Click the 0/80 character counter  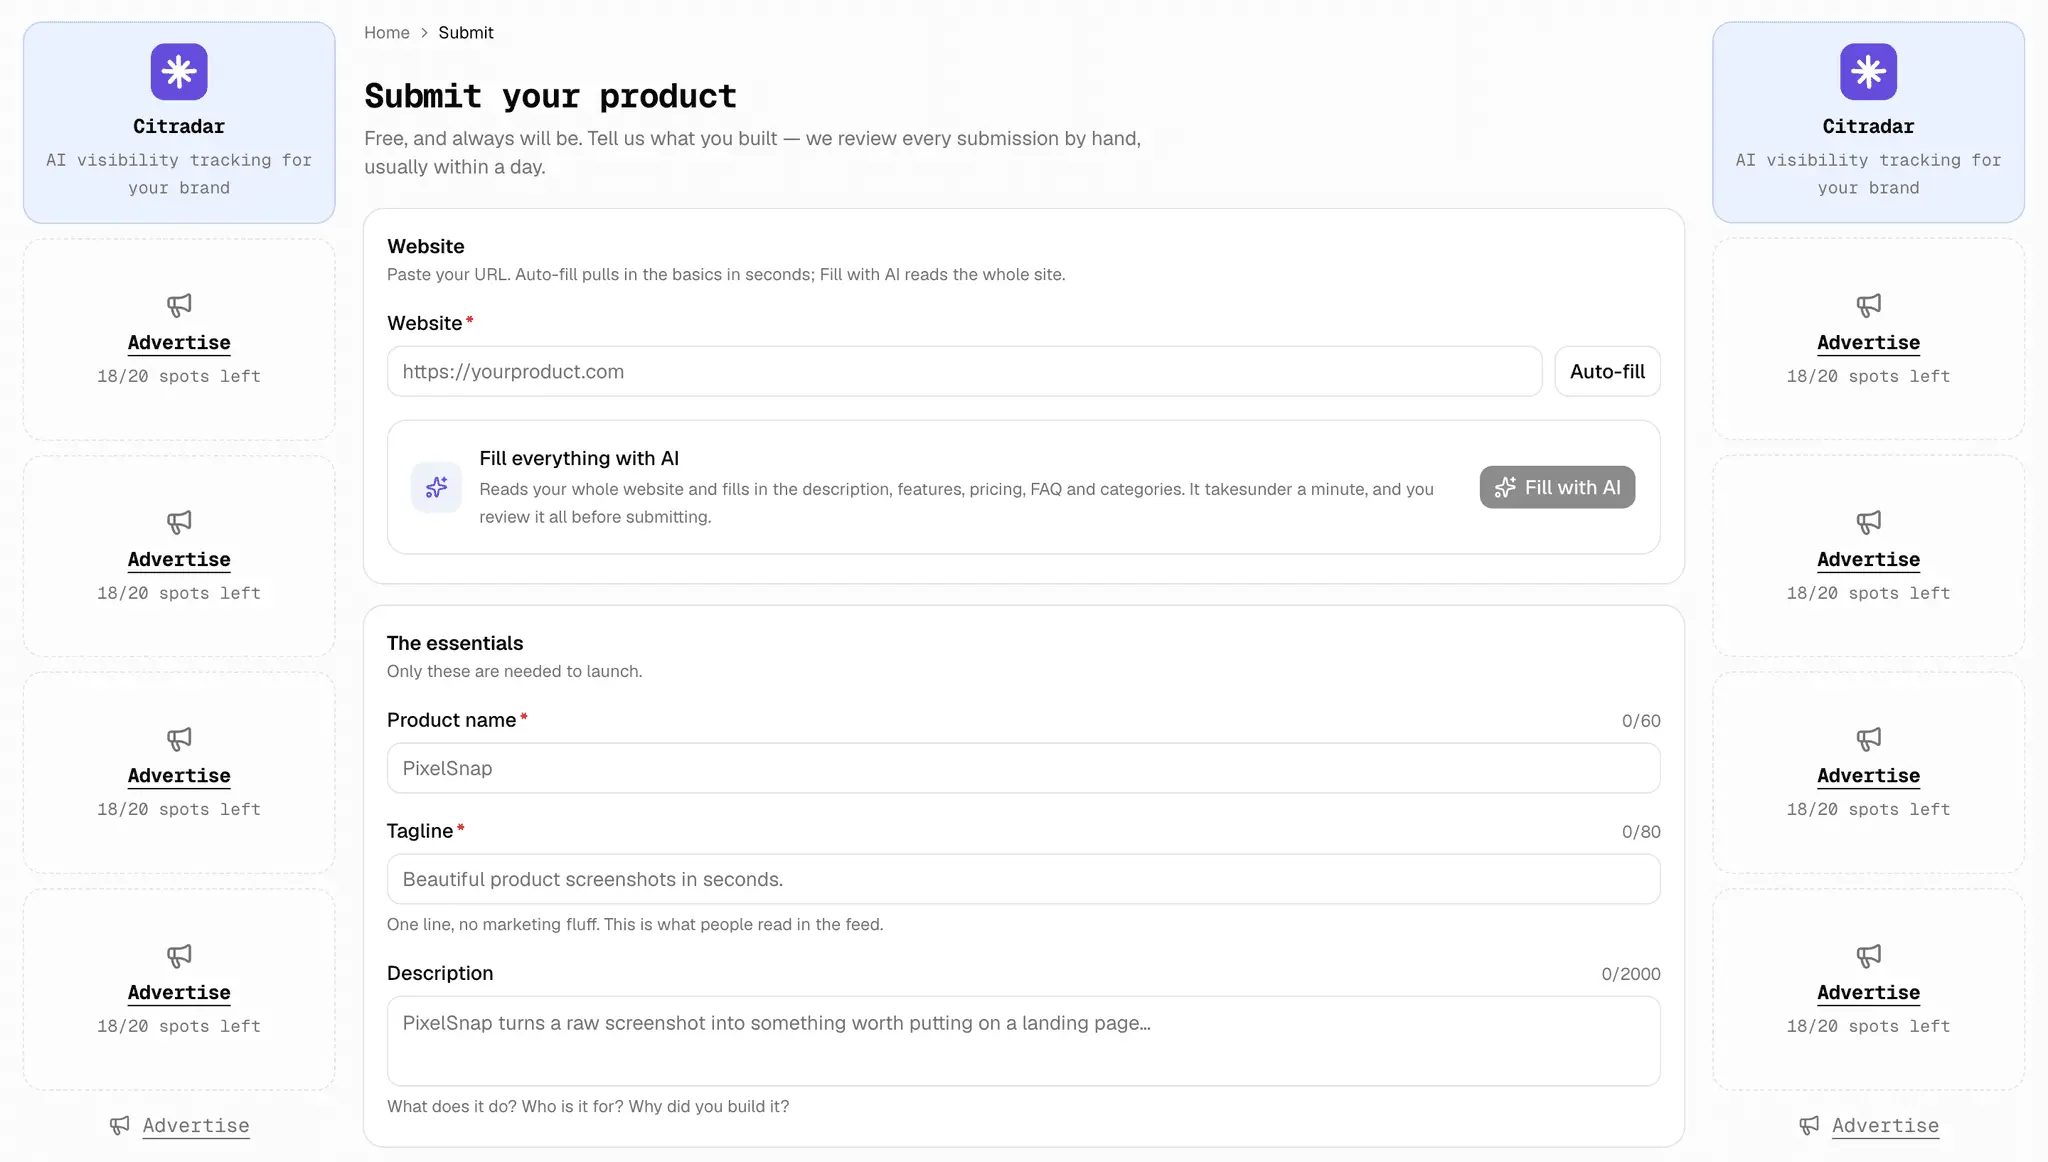[x=1641, y=832]
